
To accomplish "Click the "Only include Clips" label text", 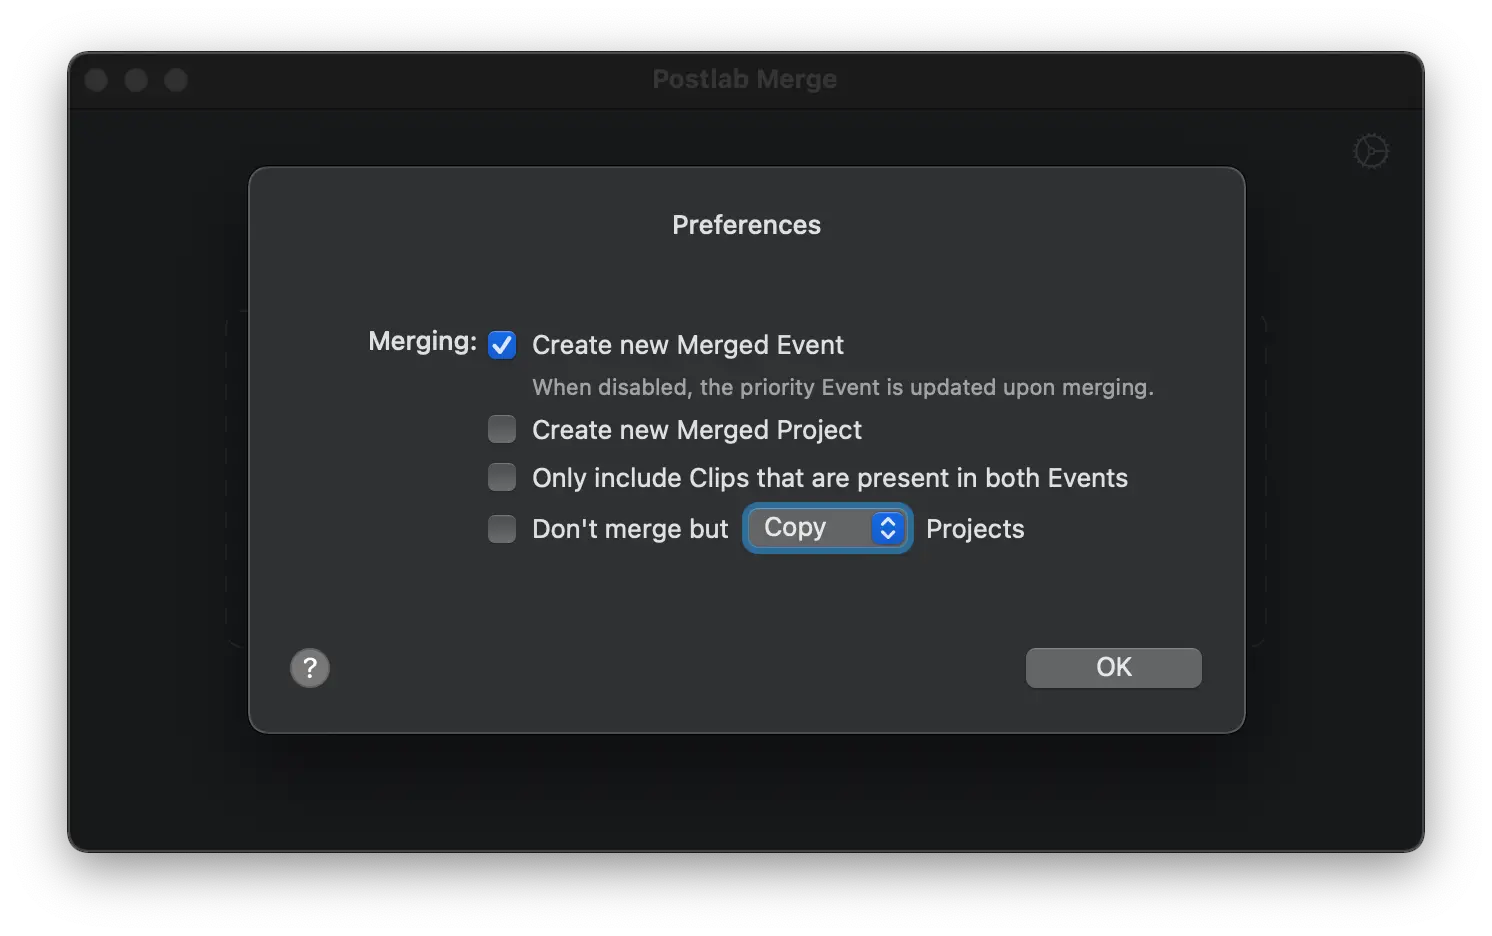I will (x=830, y=478).
